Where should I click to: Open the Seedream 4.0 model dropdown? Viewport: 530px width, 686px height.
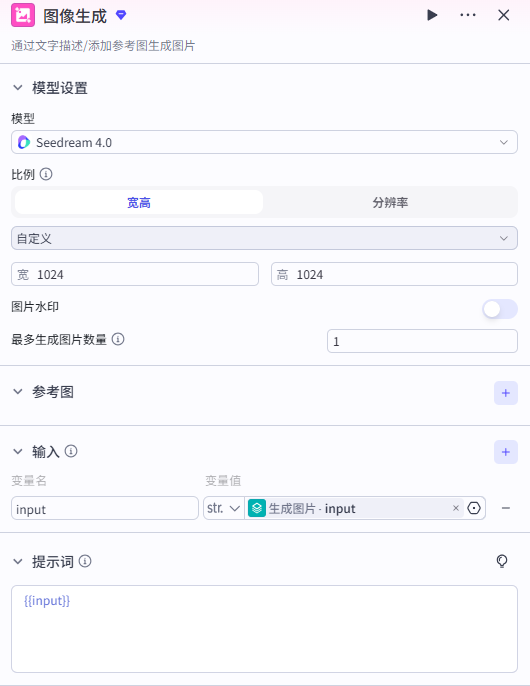click(264, 142)
